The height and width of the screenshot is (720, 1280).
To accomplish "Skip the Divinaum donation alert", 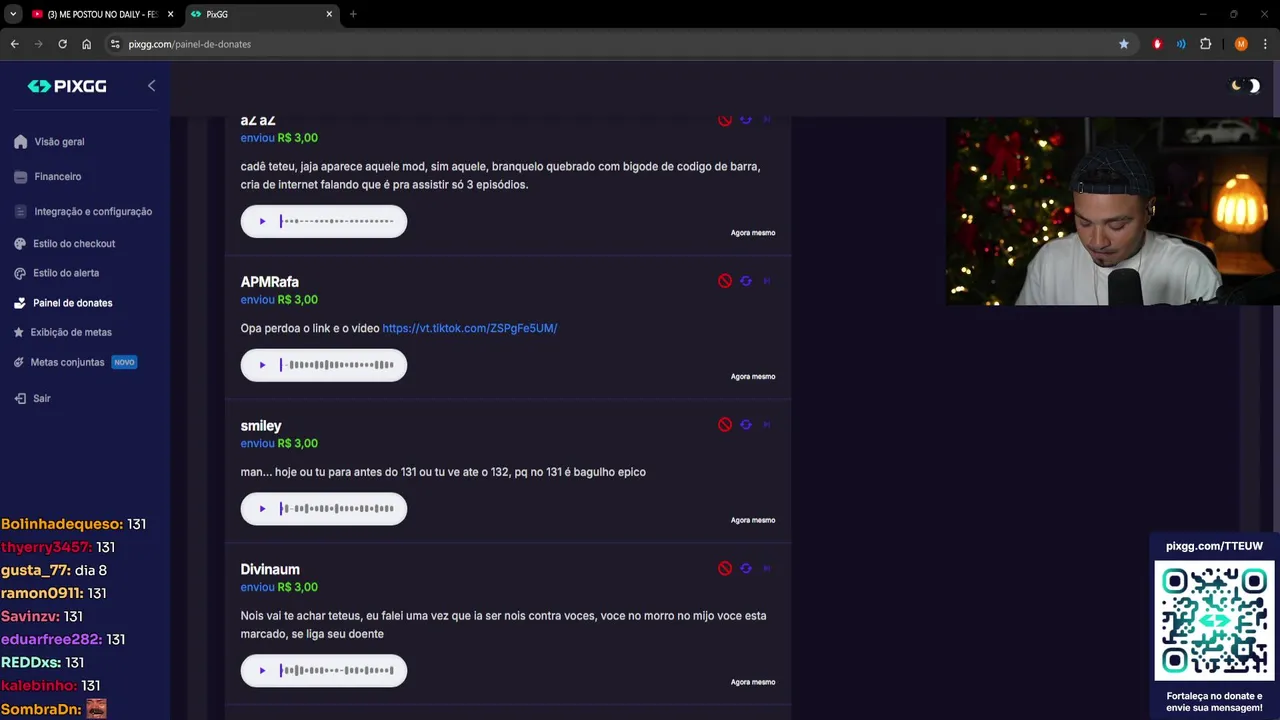I will 767,569.
